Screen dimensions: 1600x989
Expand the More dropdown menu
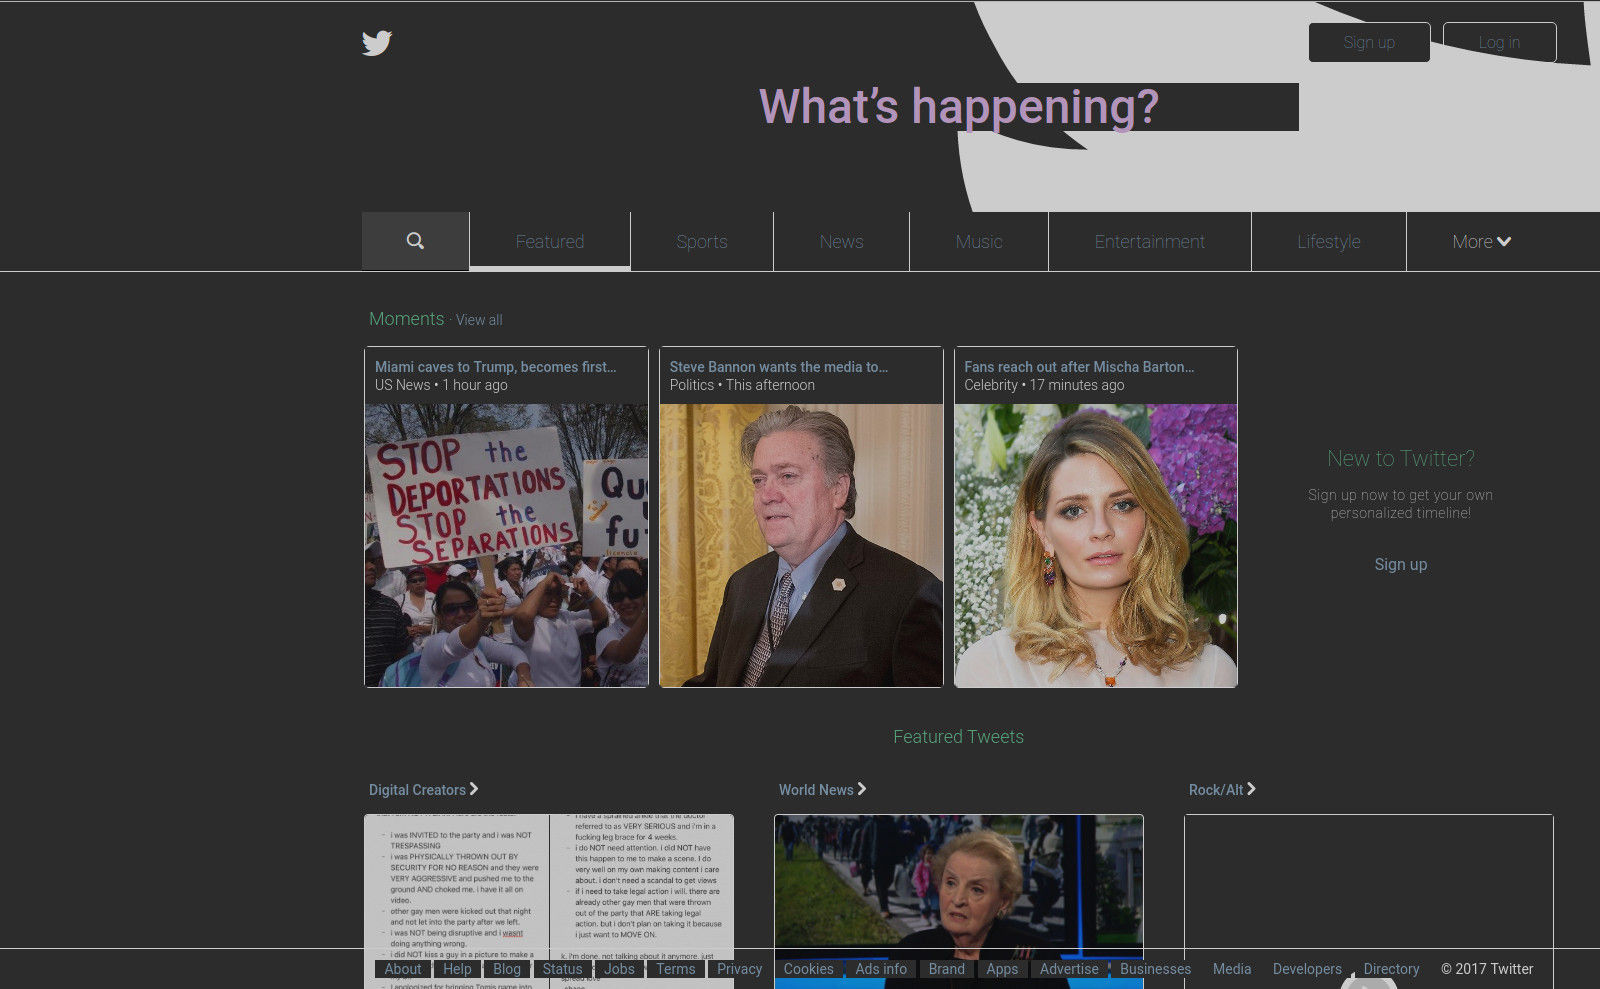click(1482, 241)
